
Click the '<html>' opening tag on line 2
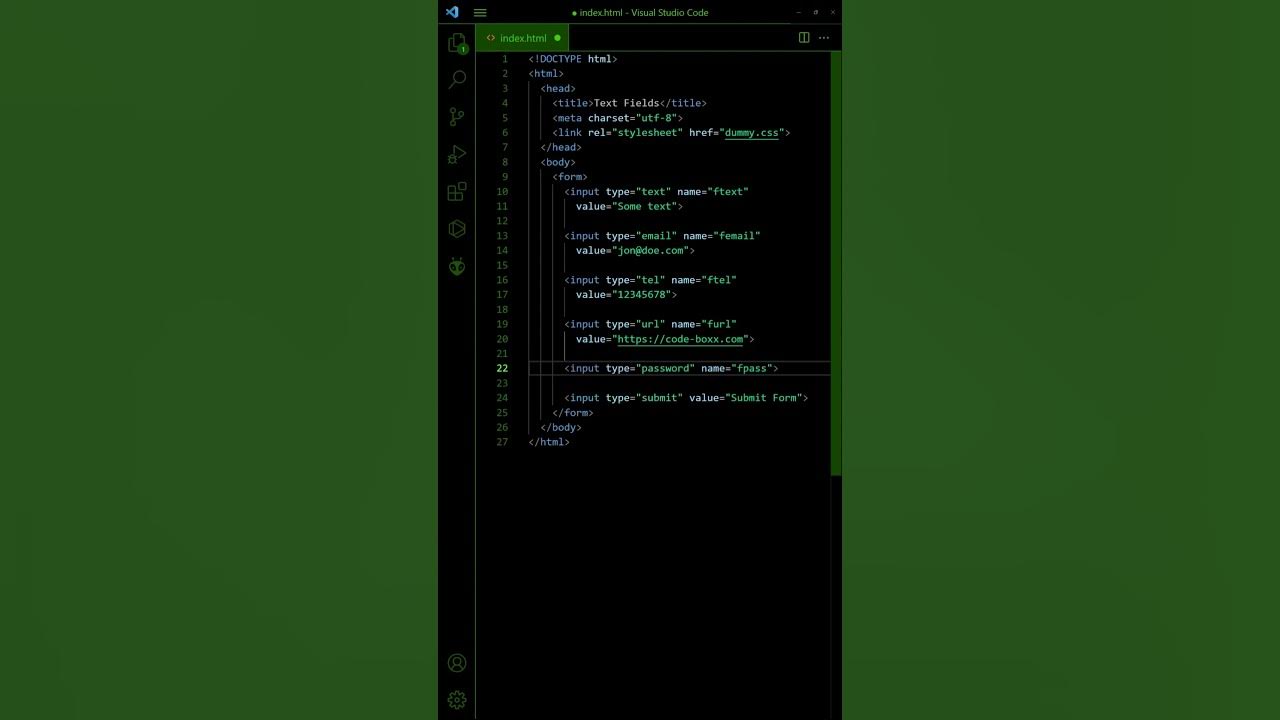tap(546, 74)
